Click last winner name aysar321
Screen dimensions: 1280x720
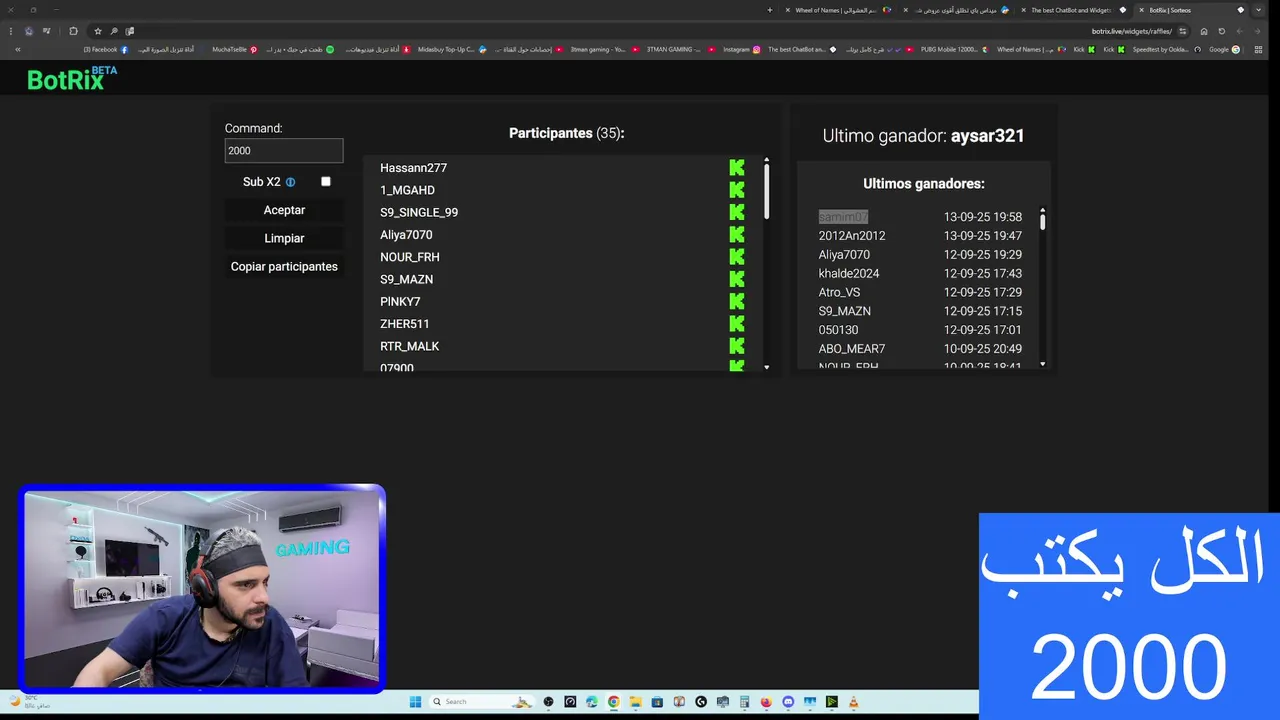[987, 136]
